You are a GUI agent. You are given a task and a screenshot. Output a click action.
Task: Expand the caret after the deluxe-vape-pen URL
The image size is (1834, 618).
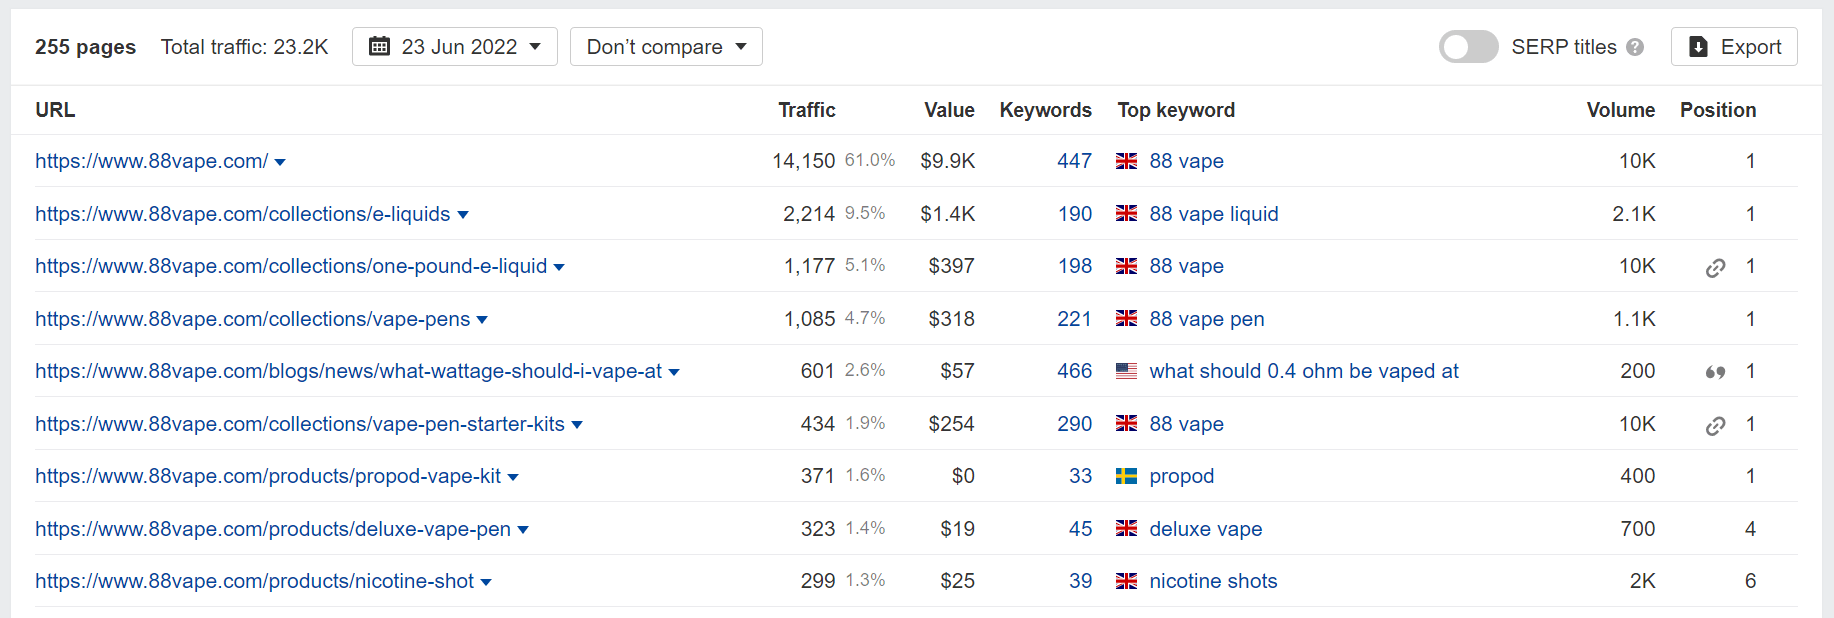point(523,530)
